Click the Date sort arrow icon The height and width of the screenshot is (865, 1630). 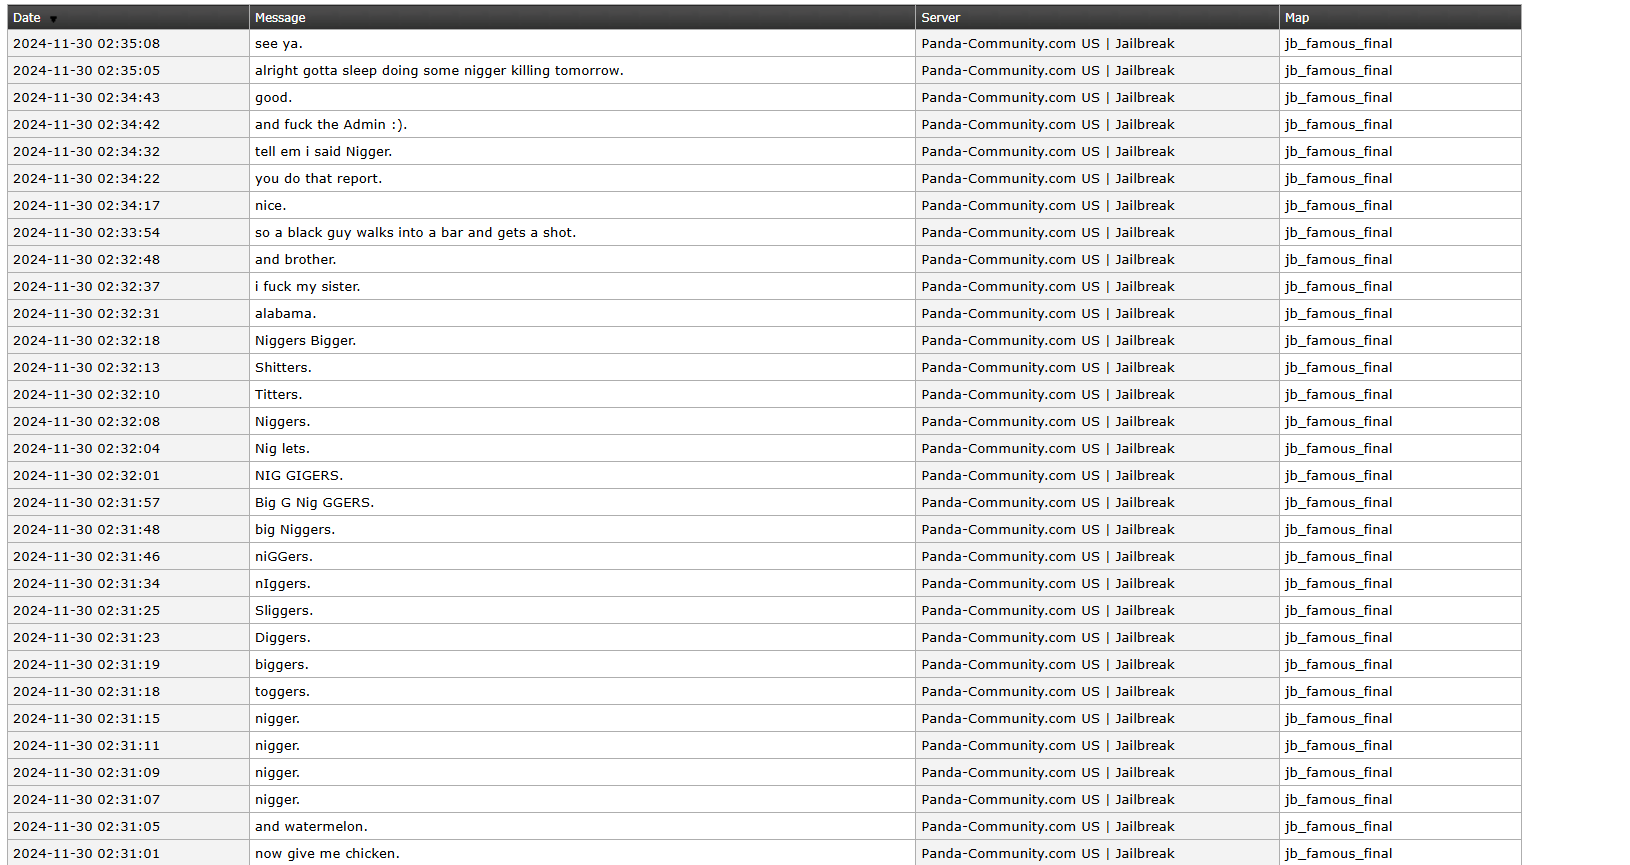tap(53, 19)
